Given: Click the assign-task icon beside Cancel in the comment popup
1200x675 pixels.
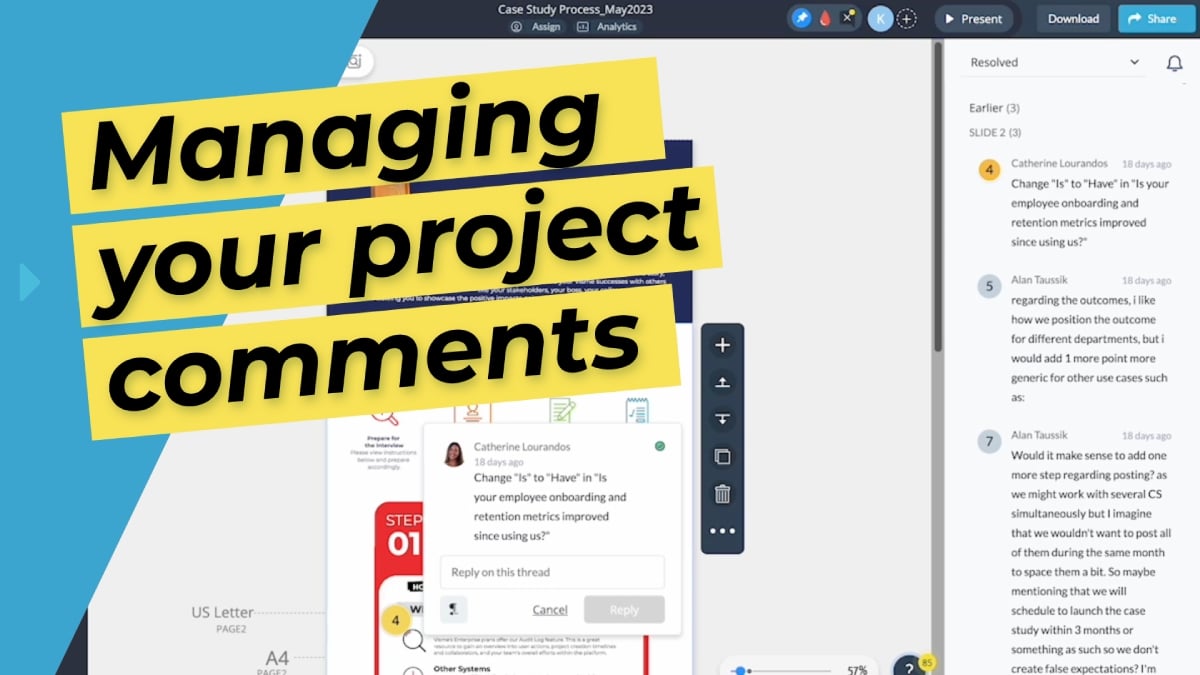Looking at the screenshot, I should tap(454, 609).
